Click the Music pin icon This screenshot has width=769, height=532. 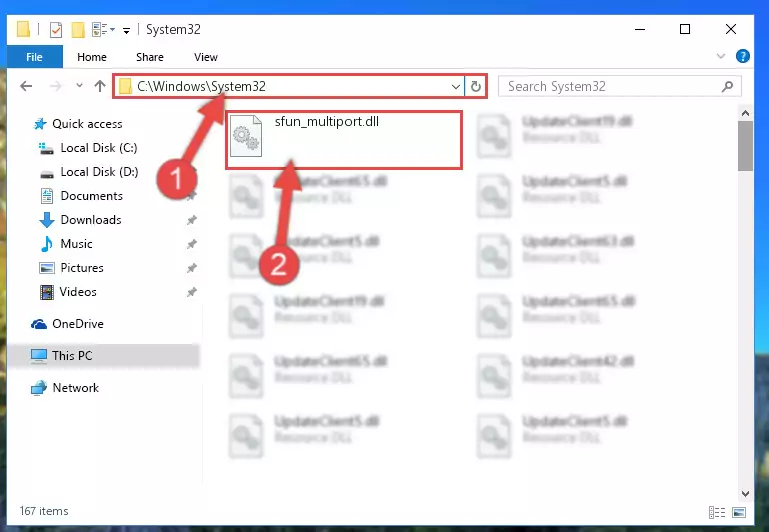coord(192,244)
